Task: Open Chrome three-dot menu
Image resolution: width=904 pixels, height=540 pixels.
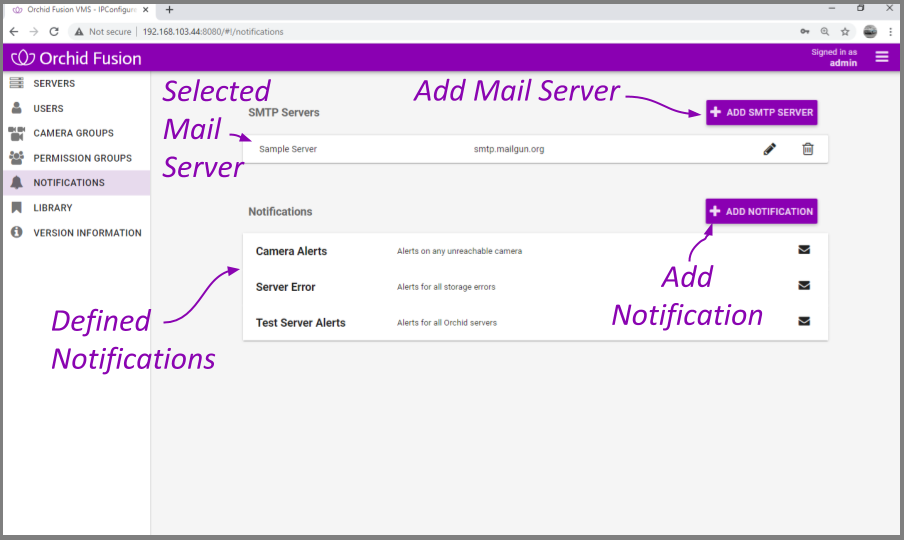Action: point(891,32)
